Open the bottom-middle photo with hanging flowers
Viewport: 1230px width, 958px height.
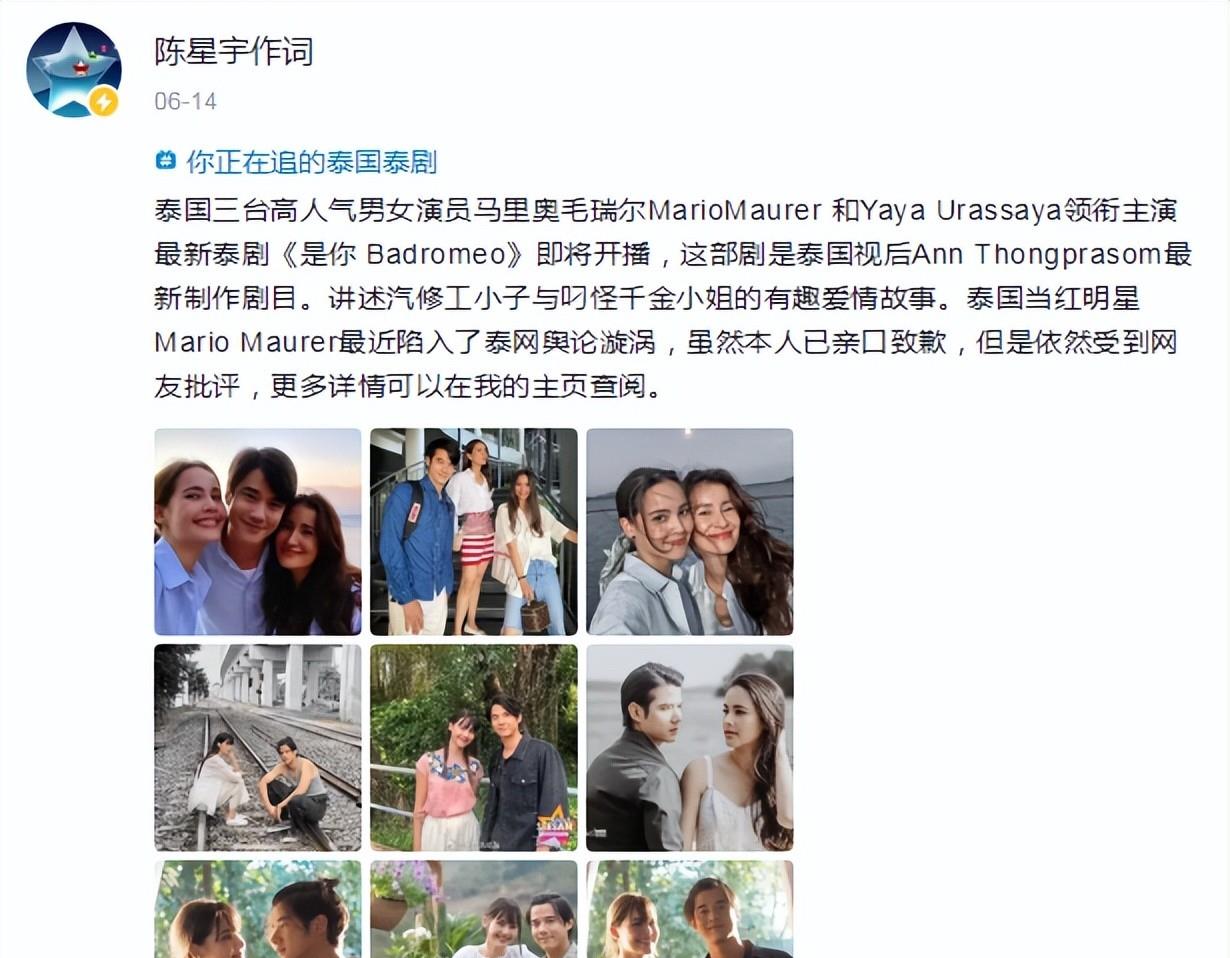[474, 909]
